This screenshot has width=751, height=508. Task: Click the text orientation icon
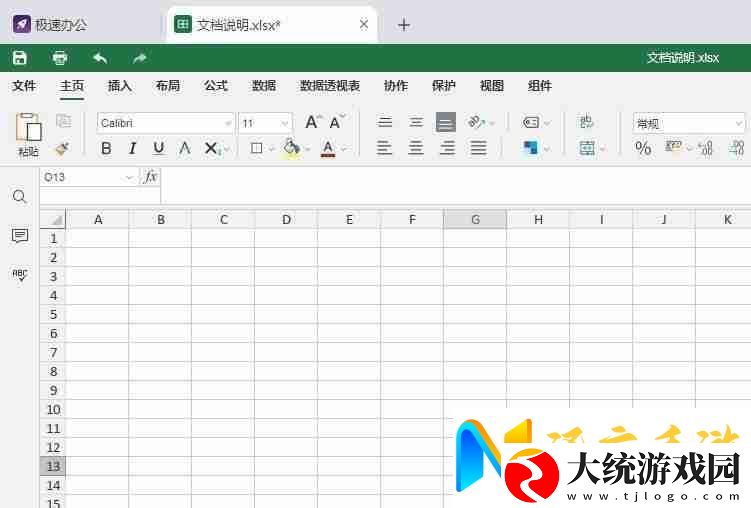point(475,122)
